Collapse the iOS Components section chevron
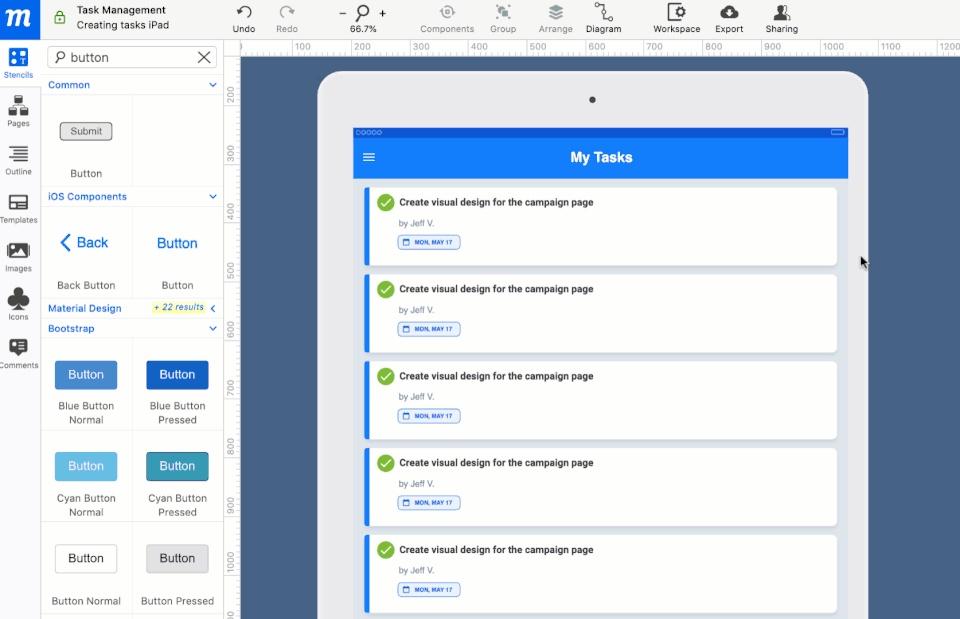 tap(212, 197)
